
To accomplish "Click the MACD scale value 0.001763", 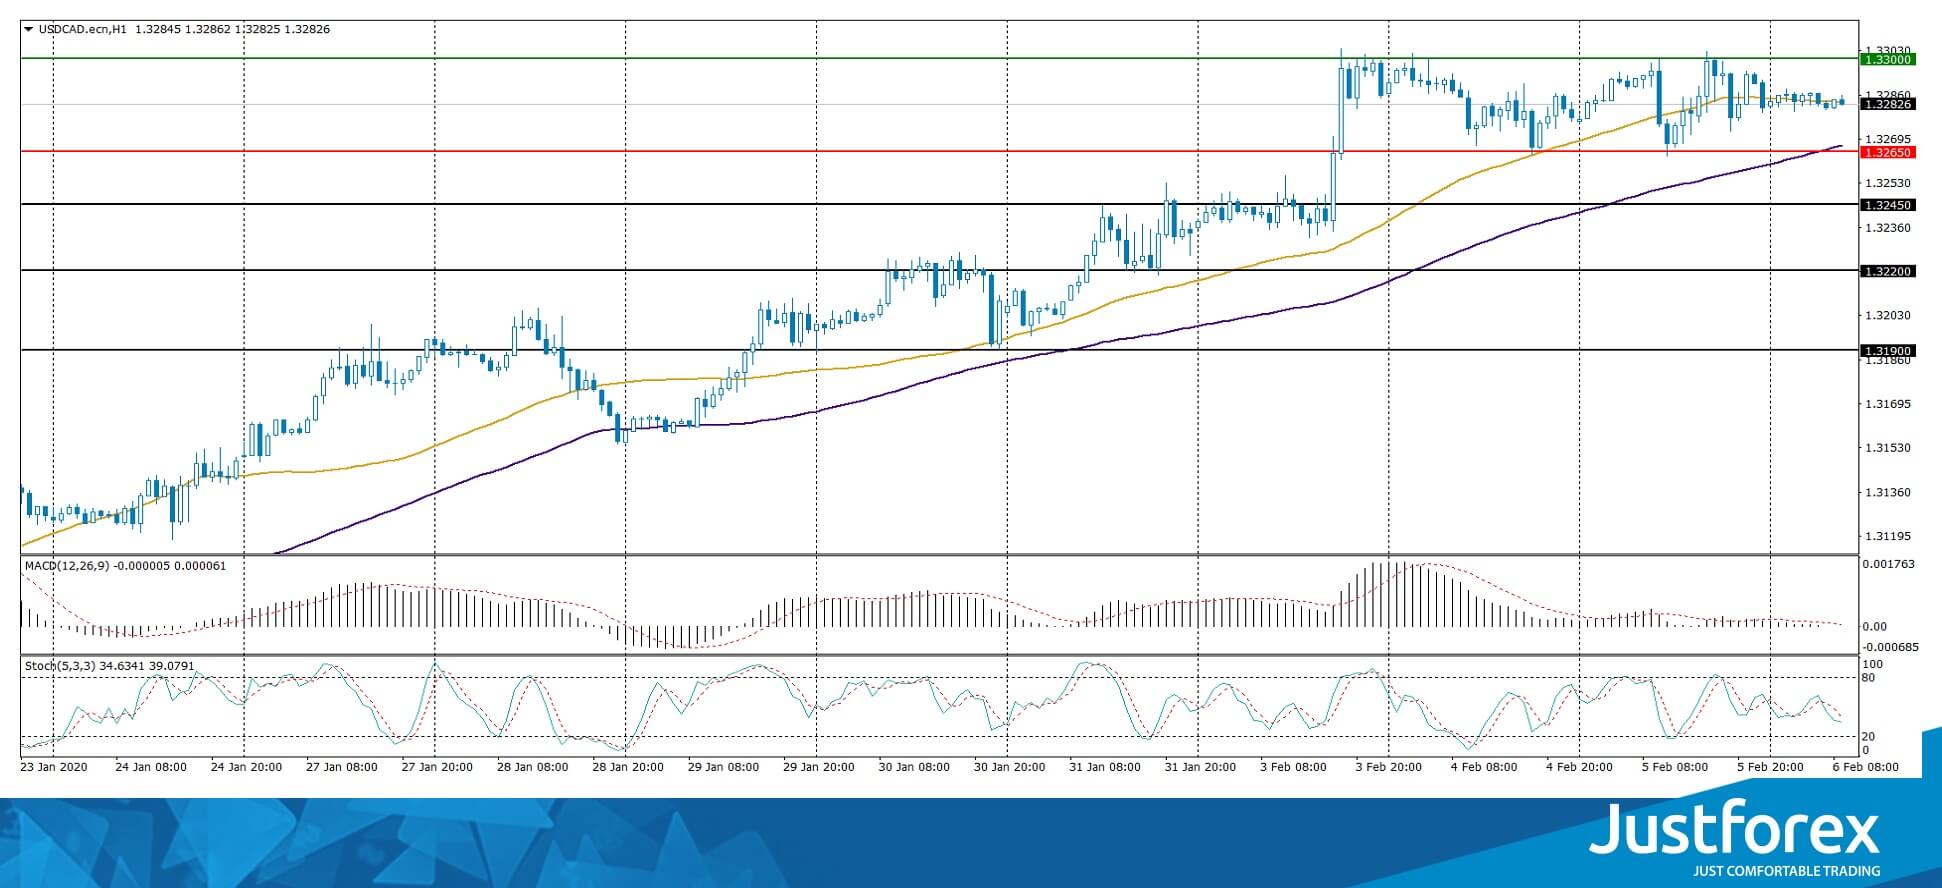I will coord(1889,564).
